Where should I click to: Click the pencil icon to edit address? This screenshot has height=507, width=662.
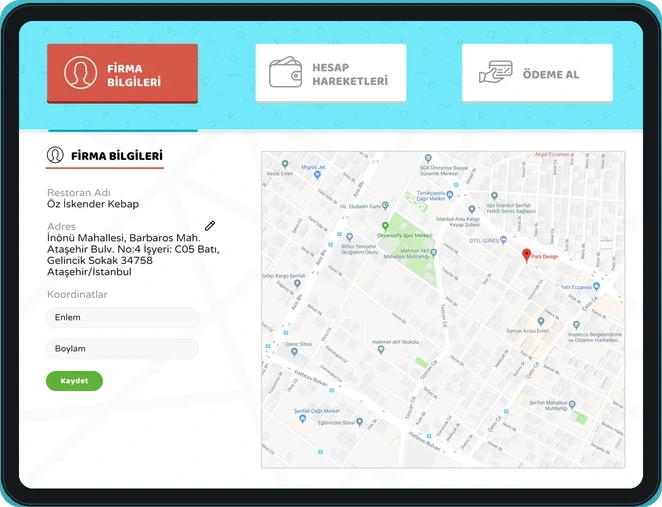[210, 226]
